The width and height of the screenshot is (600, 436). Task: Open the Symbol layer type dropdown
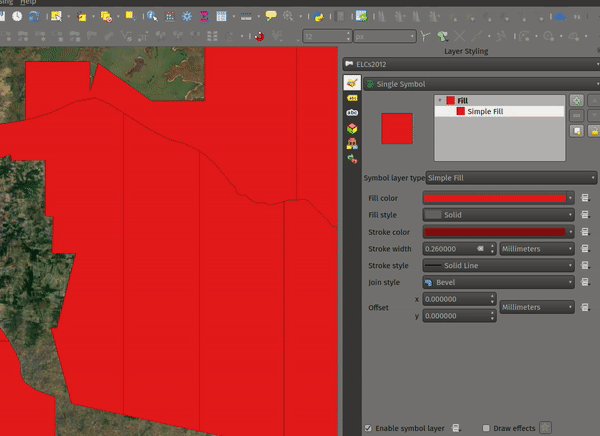pos(511,178)
